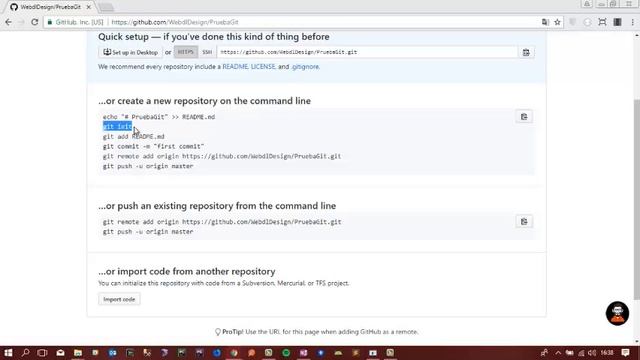Screen dimensions: 640x360
Task: Open the LICENSE link
Action: [x=263, y=67]
